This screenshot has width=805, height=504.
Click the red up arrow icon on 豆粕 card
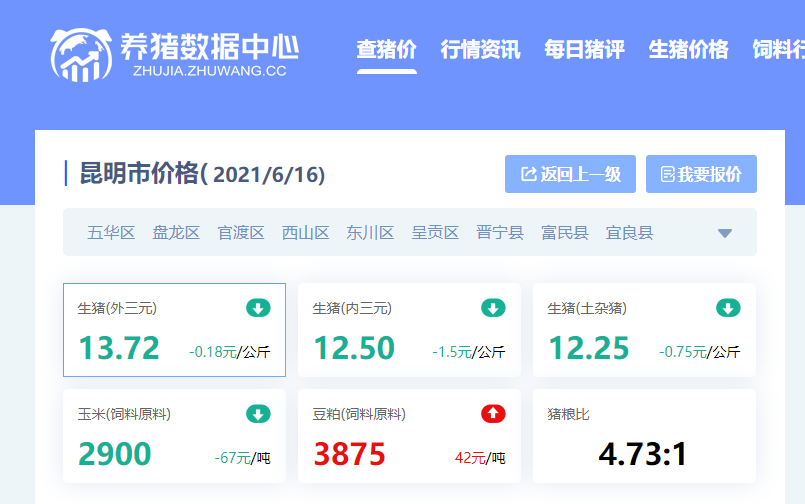coord(493,414)
